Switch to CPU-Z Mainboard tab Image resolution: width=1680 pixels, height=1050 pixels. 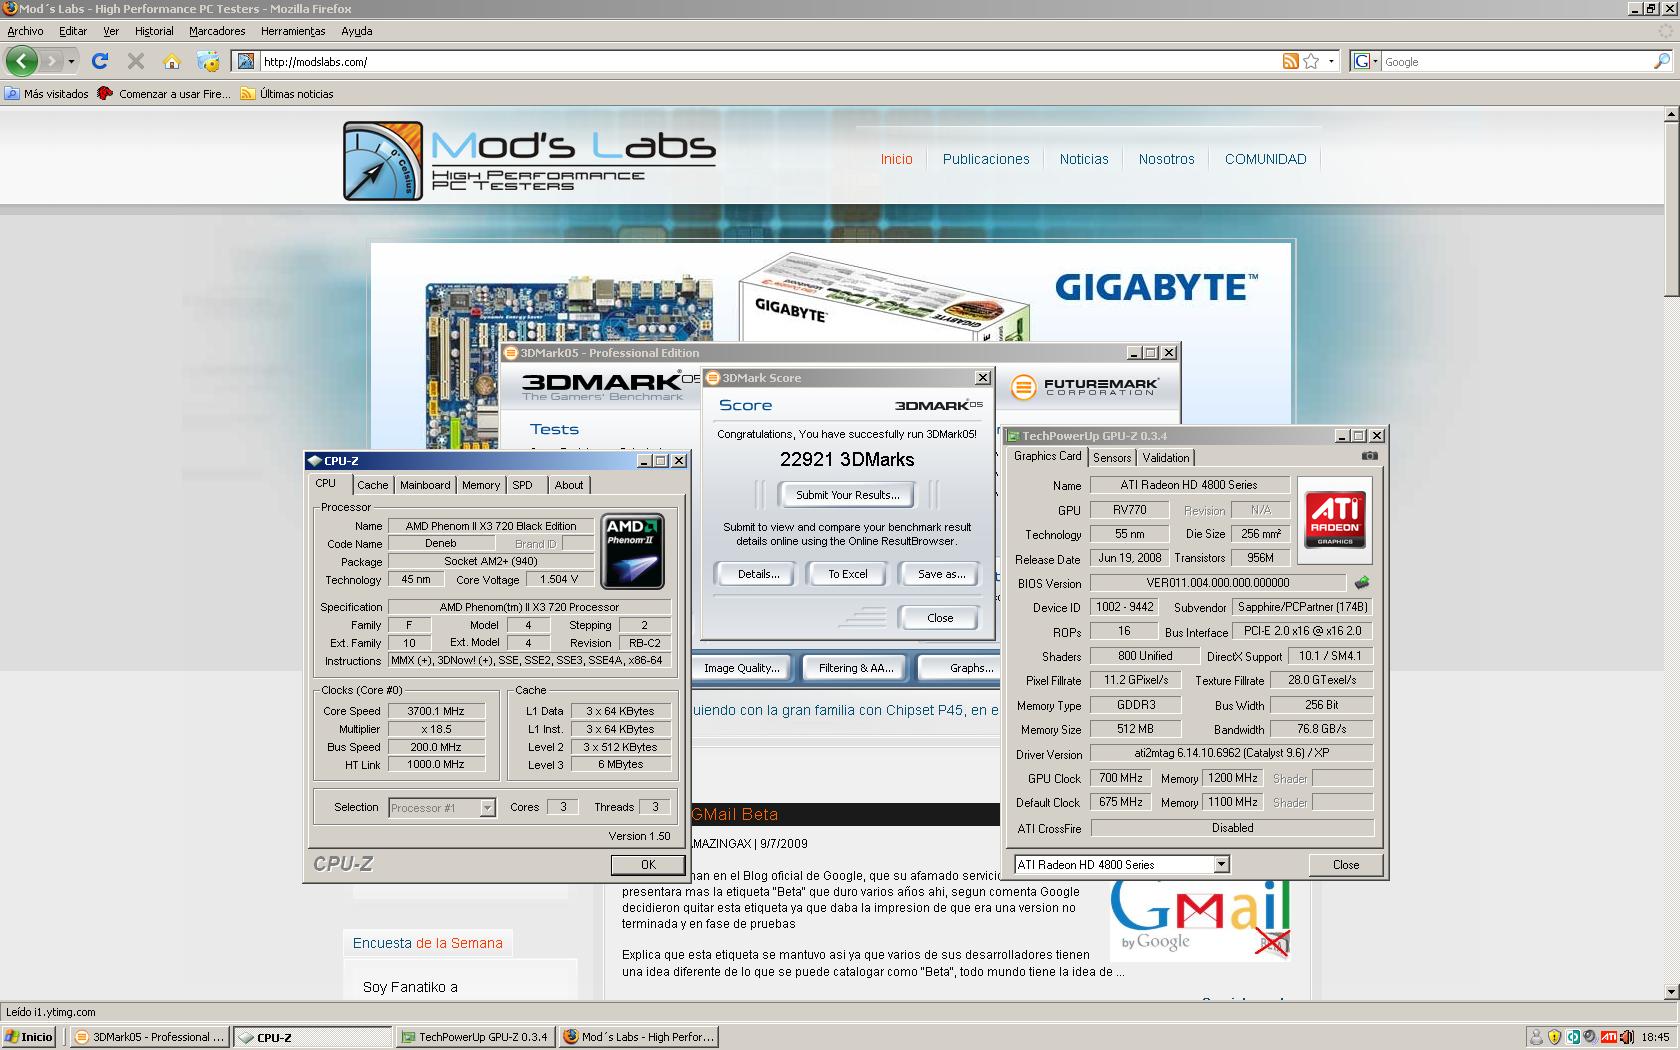(425, 485)
